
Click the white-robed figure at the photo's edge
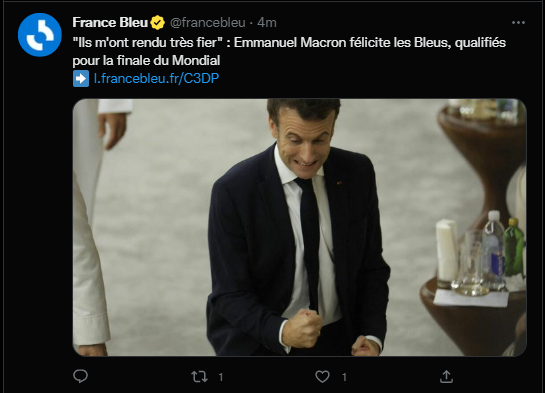[93, 227]
